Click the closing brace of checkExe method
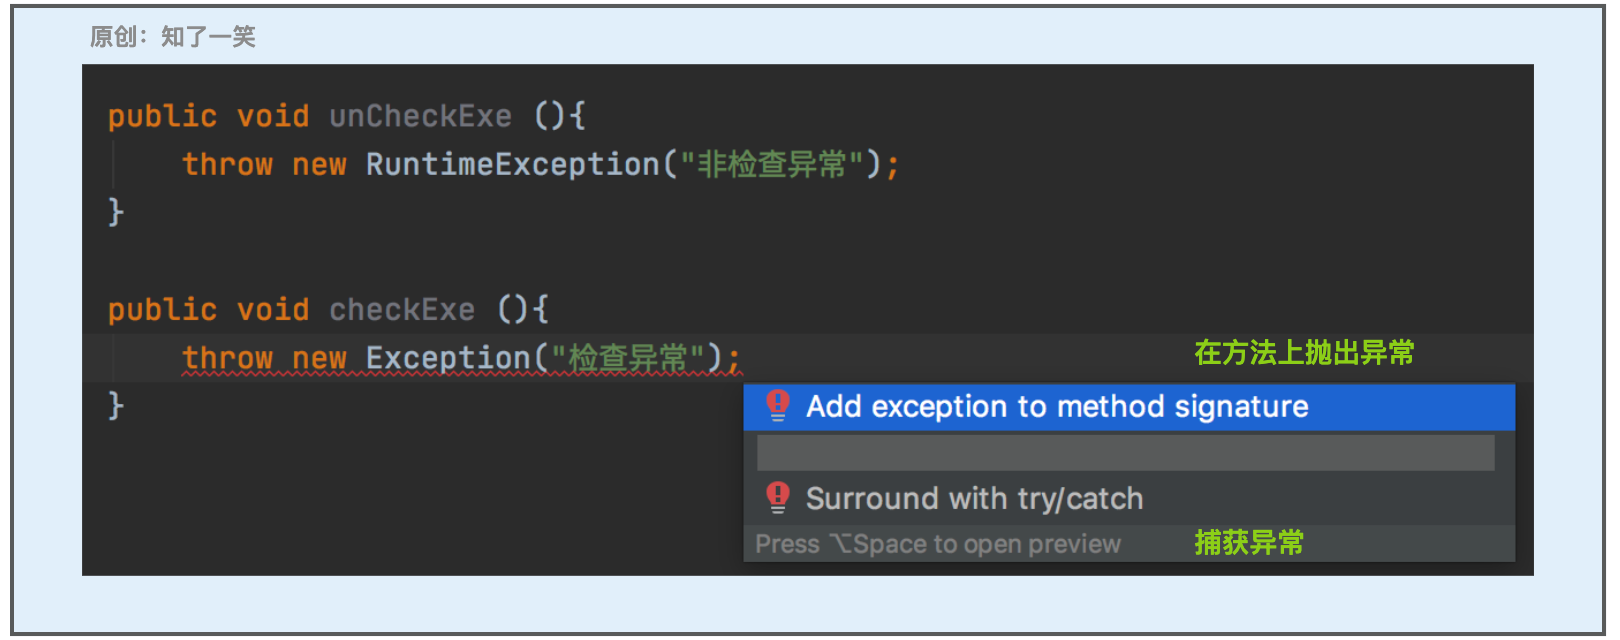1620x640 pixels. coord(116,406)
